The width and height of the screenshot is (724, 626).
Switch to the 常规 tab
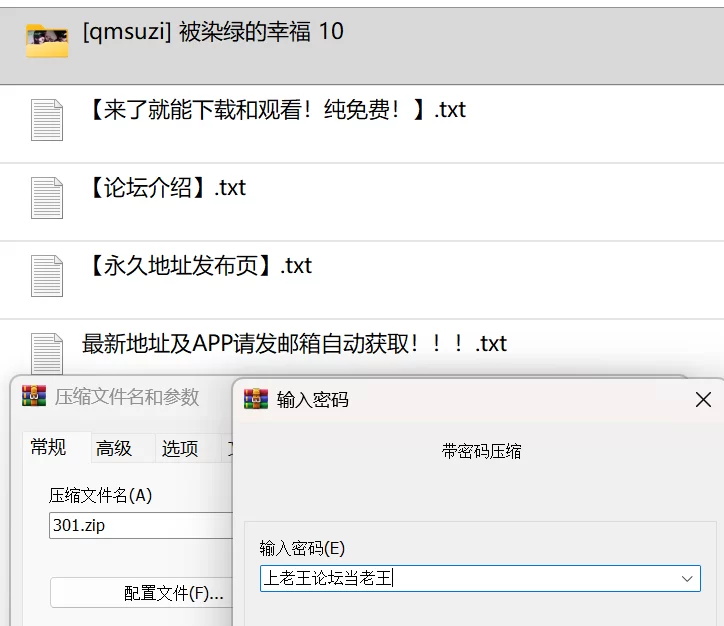48,447
